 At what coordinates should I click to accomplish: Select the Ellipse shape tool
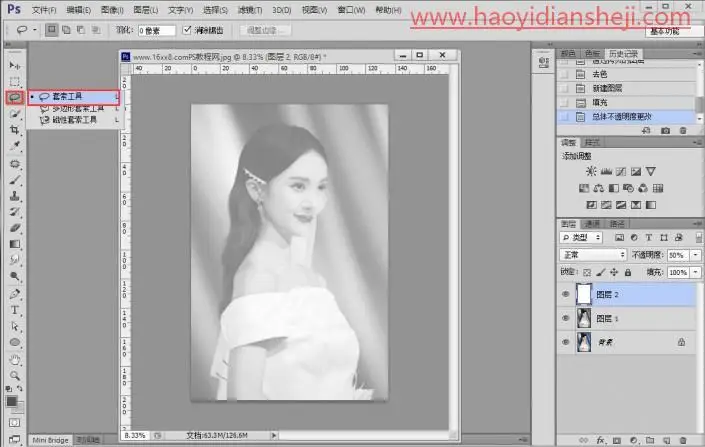[x=14, y=343]
